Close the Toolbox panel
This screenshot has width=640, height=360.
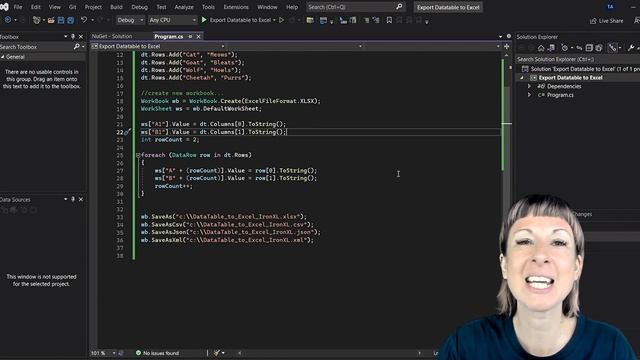(x=81, y=37)
